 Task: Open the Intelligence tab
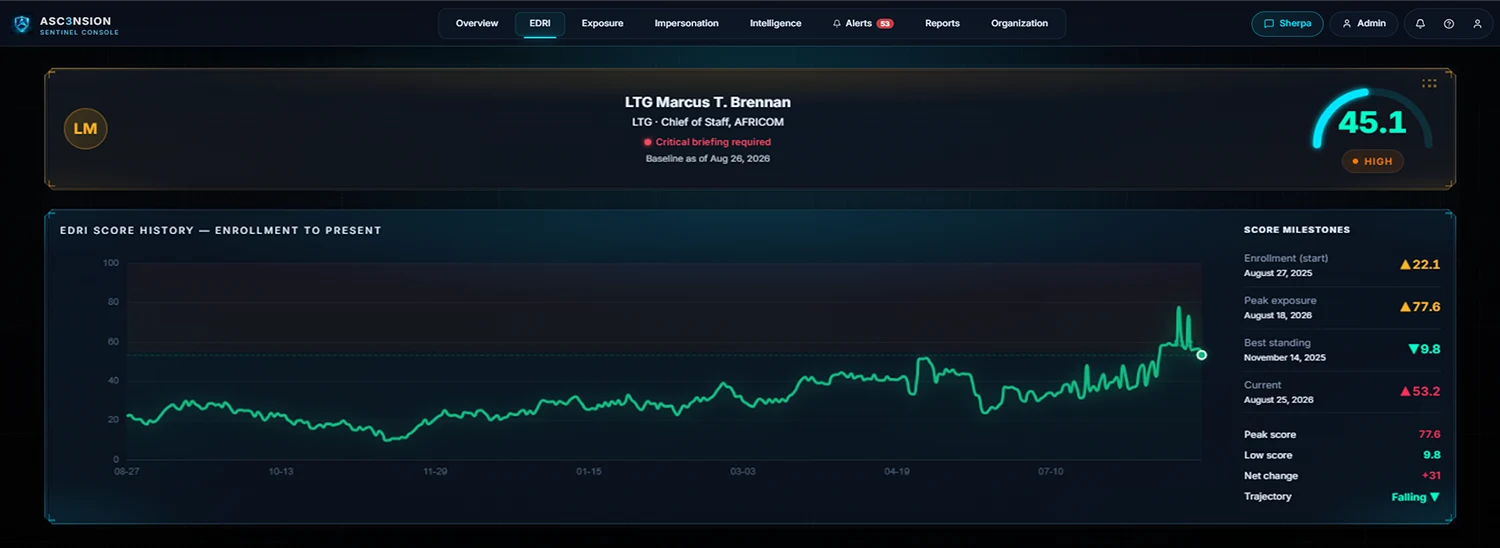(x=775, y=24)
